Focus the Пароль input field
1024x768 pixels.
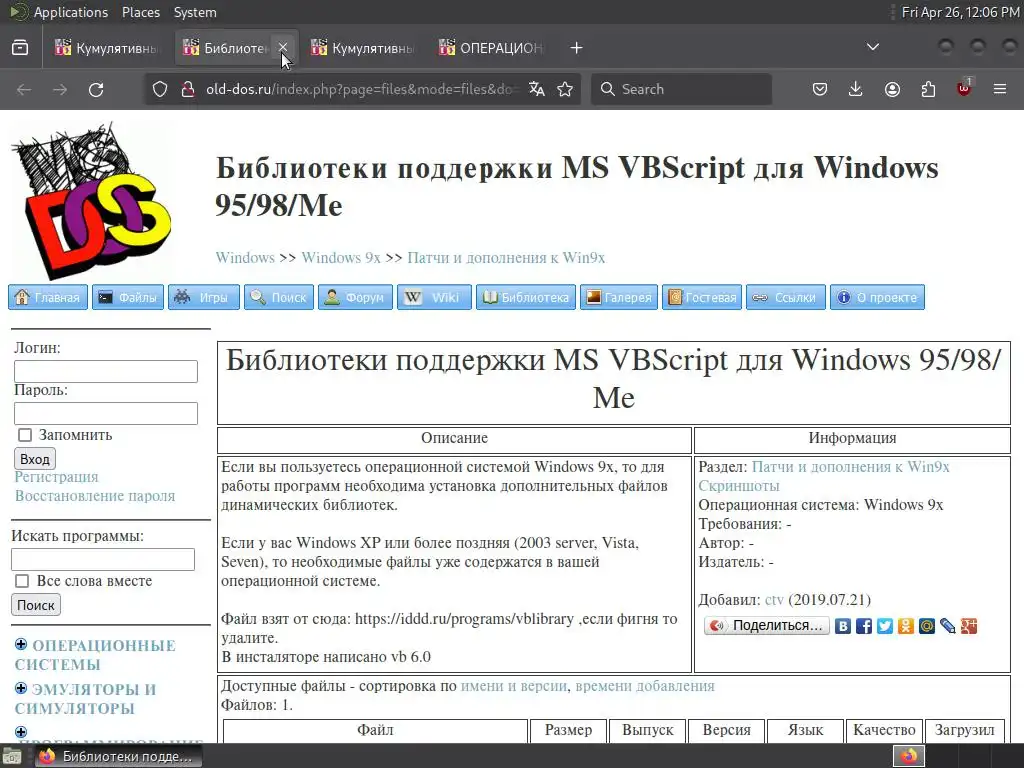[106, 413]
